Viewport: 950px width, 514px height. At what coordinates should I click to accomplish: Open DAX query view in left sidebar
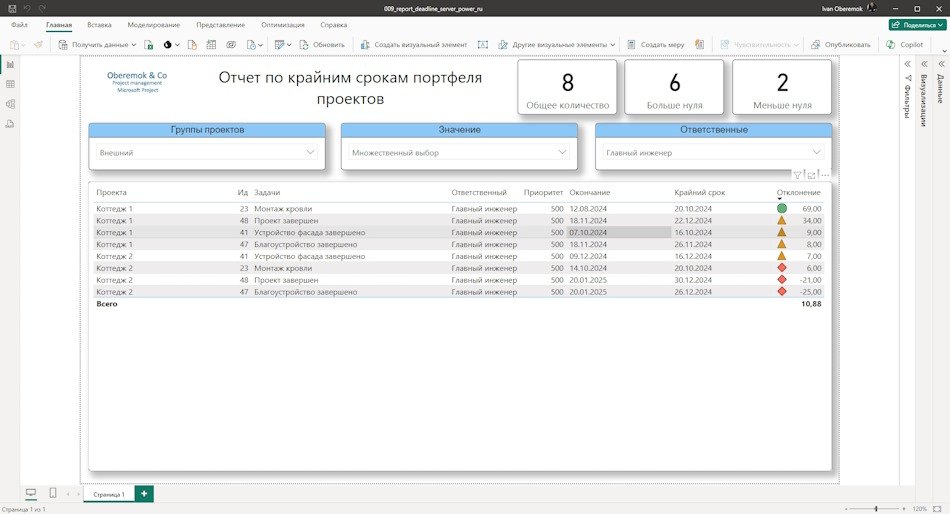[10, 124]
